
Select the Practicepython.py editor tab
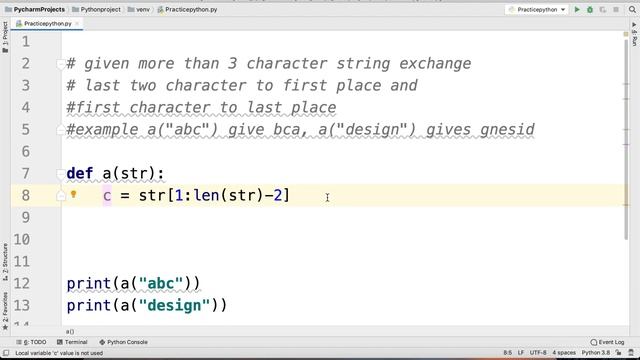(x=47, y=24)
